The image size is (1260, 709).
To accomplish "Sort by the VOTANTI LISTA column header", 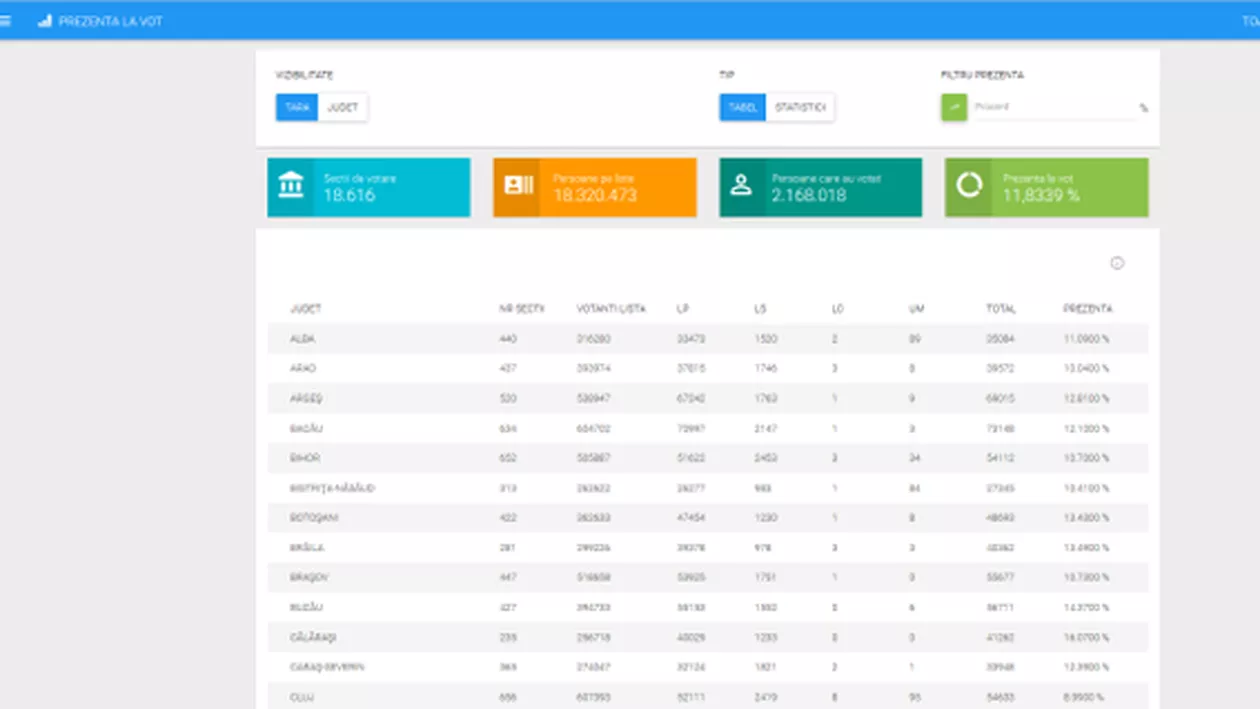I will pos(611,309).
